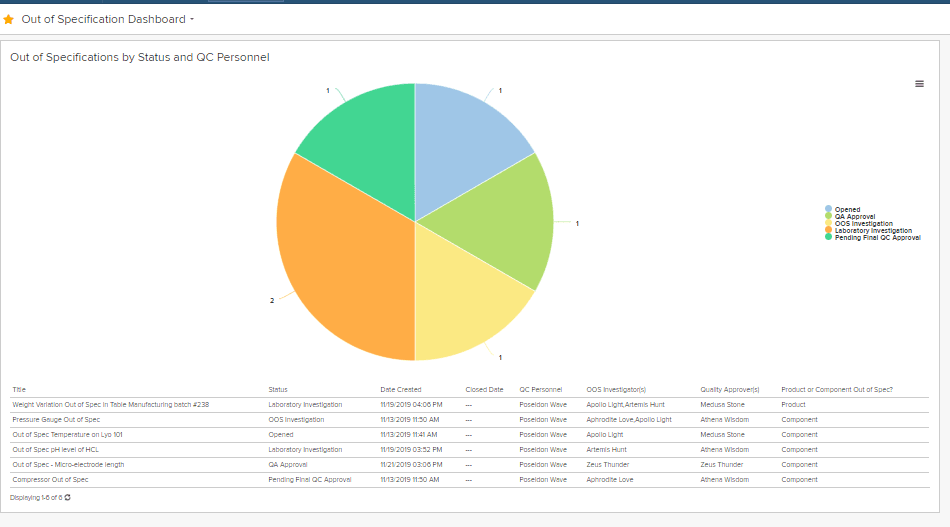Toggle the Opened legend marker

pos(828,209)
